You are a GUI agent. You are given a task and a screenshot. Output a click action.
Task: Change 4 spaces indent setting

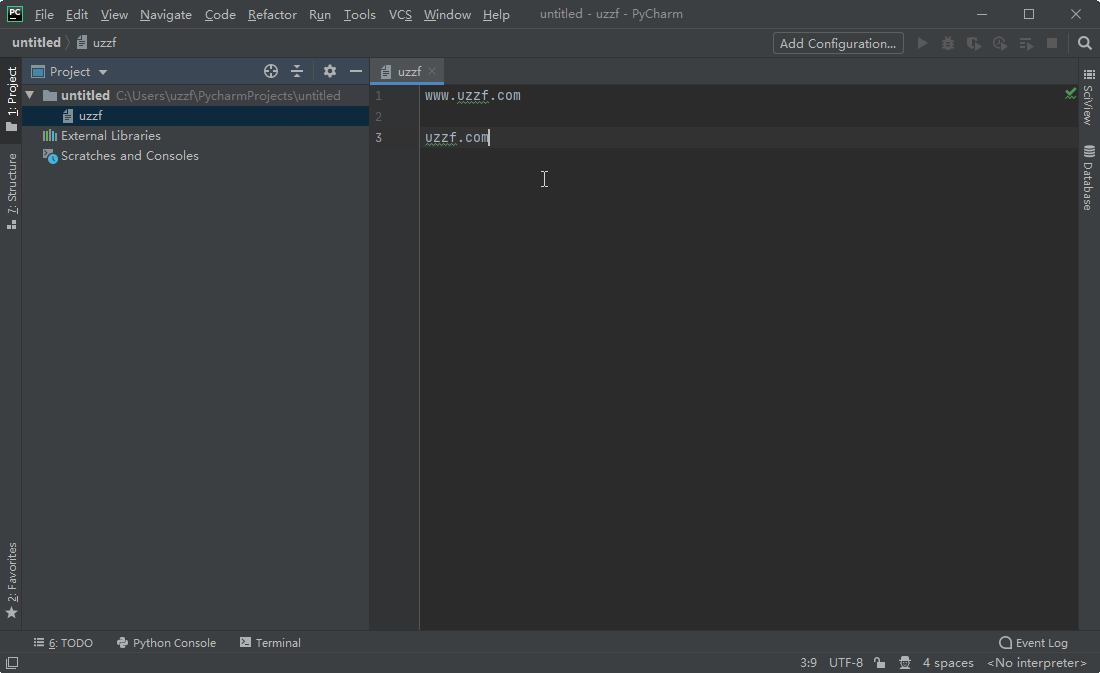pyautogui.click(x=948, y=662)
